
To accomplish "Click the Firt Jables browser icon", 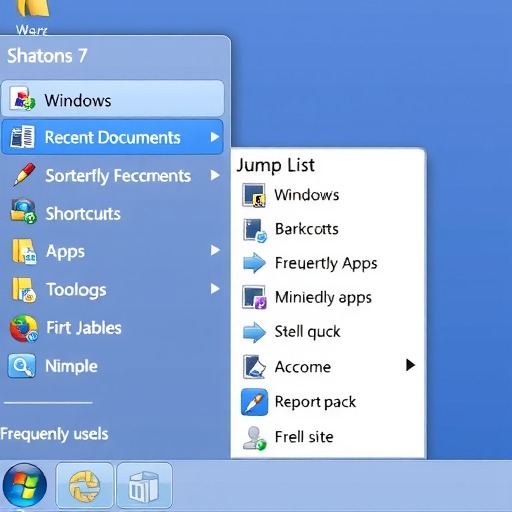I will click(x=24, y=328).
